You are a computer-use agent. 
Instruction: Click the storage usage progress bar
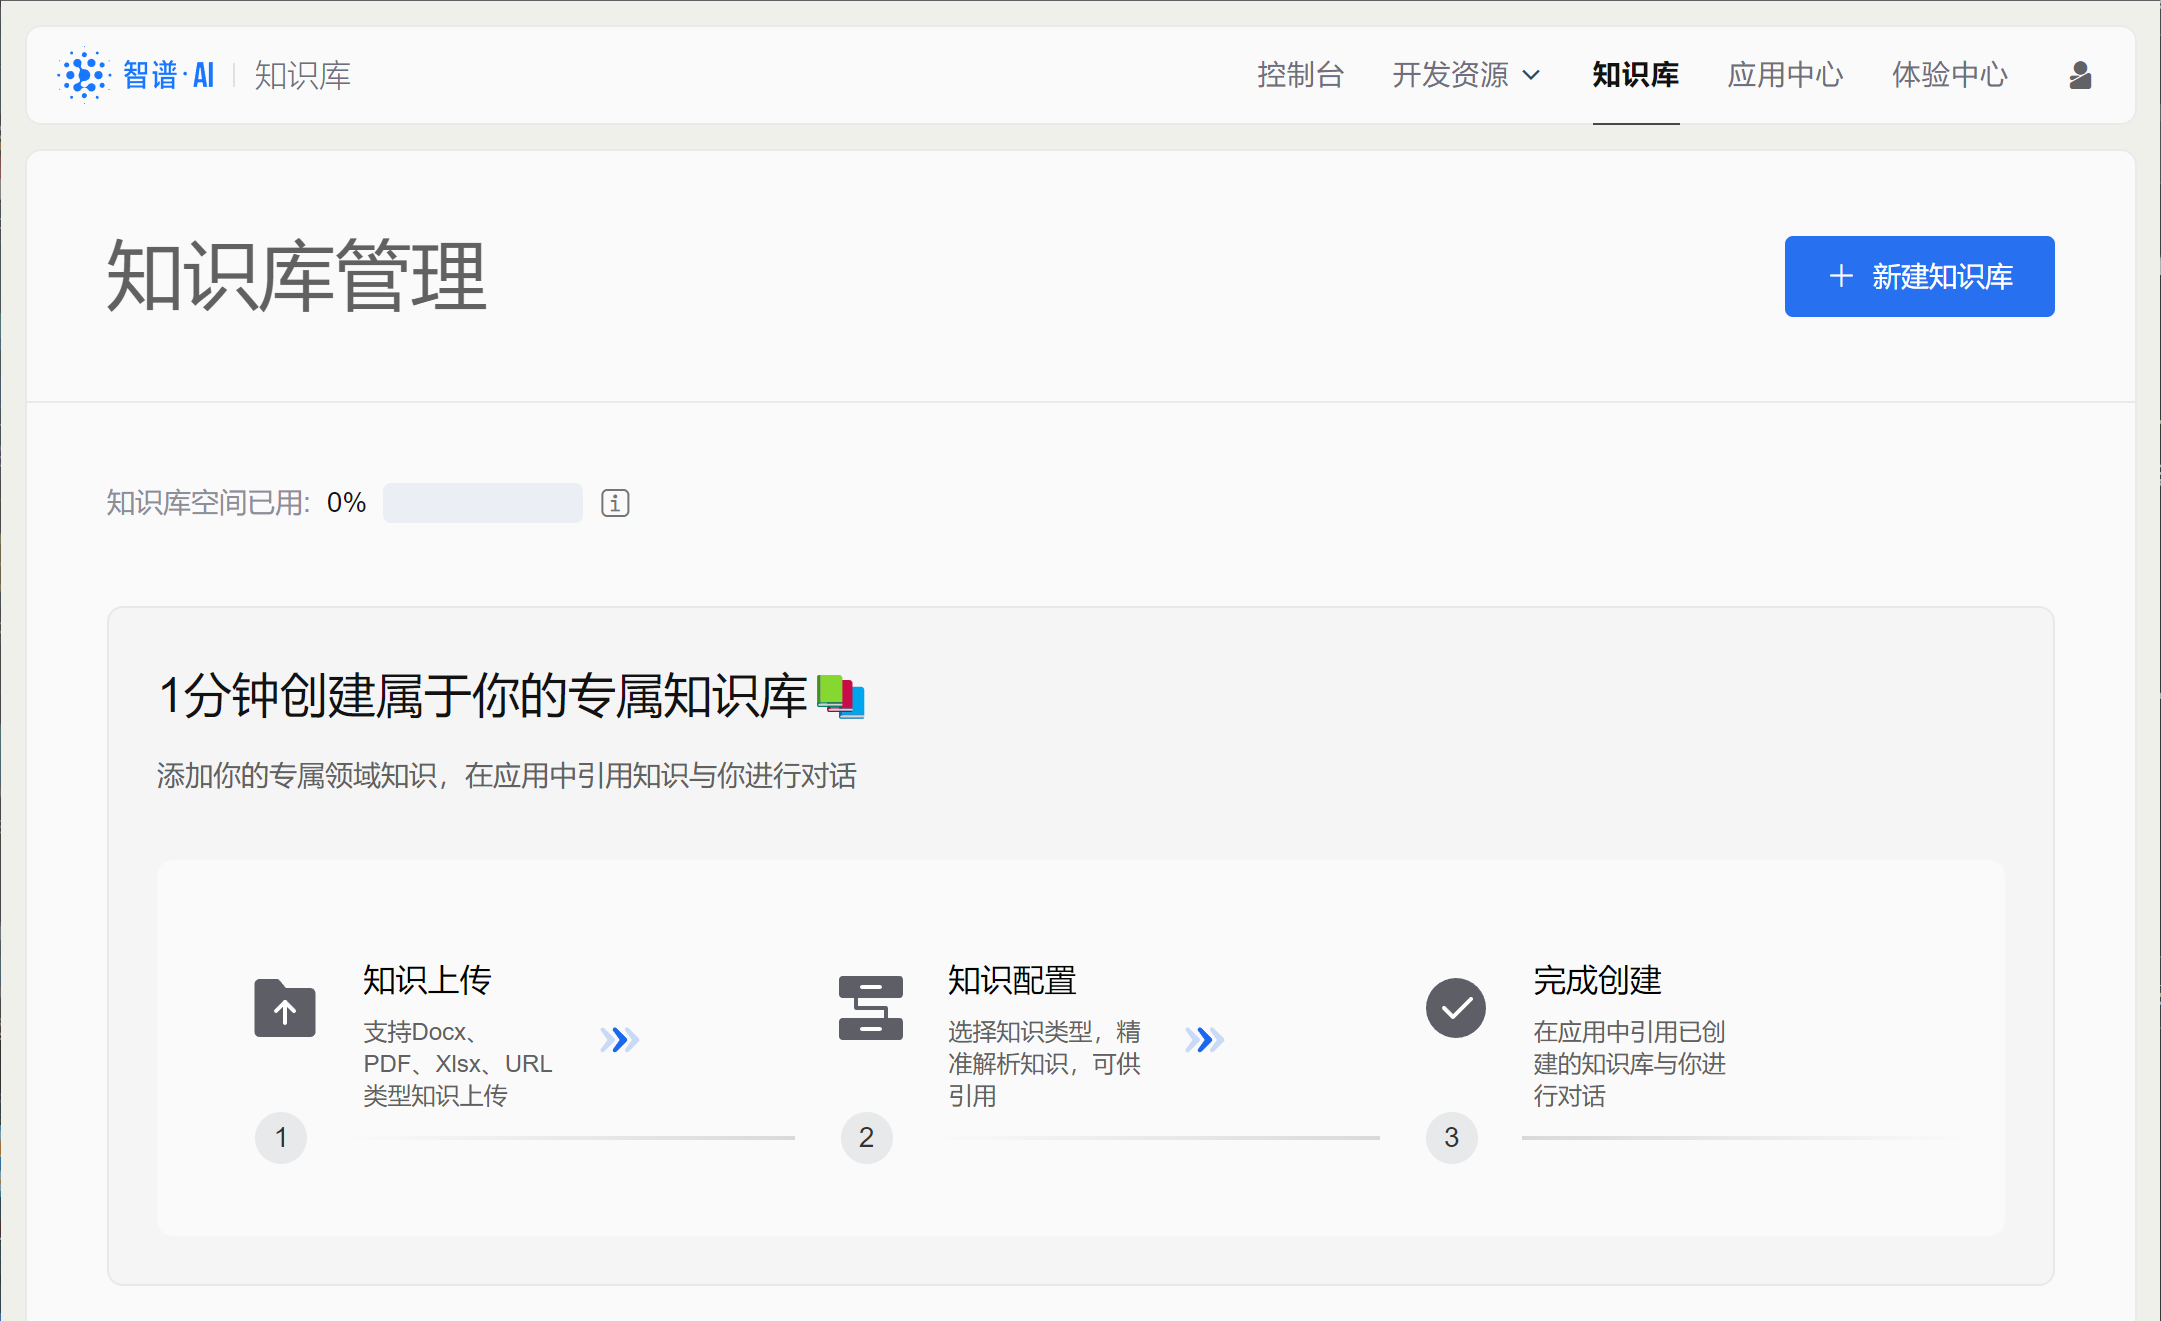coord(483,503)
